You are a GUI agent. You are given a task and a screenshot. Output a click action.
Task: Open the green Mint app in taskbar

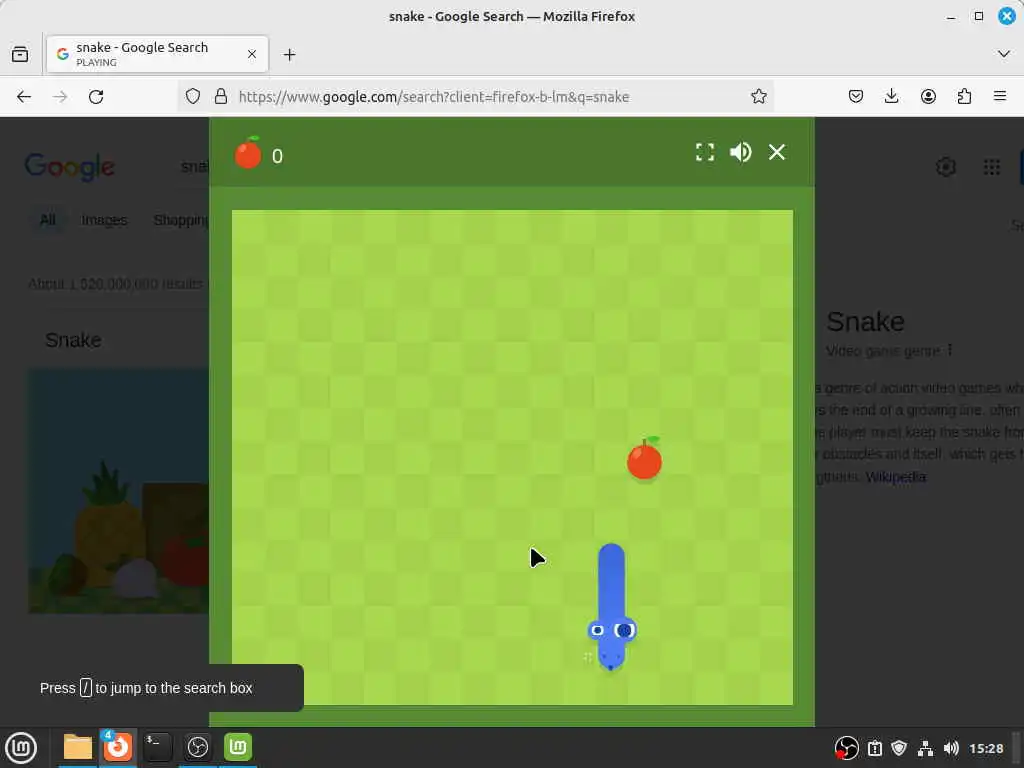click(x=238, y=747)
